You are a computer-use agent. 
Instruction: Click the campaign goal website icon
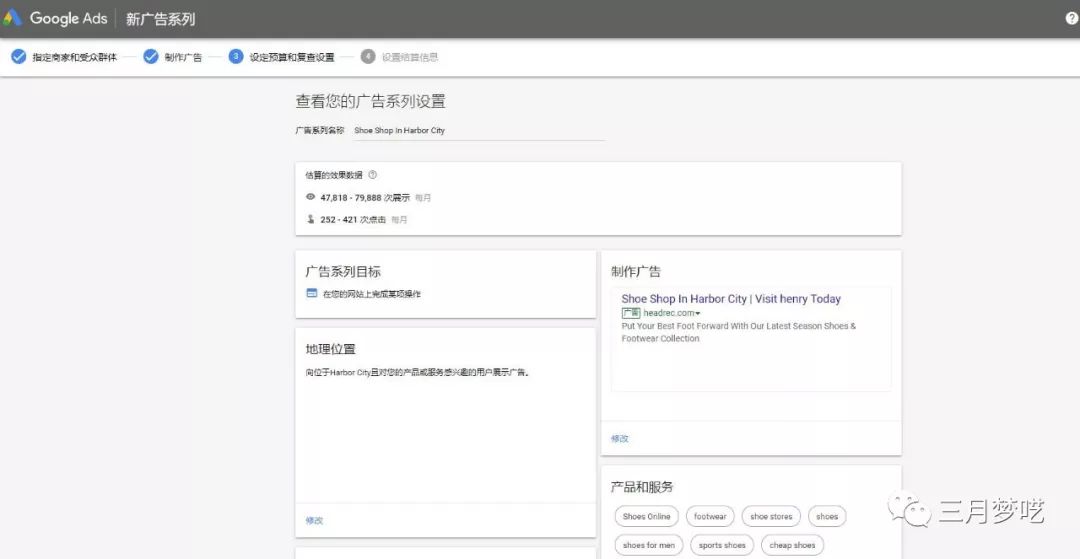click(311, 293)
